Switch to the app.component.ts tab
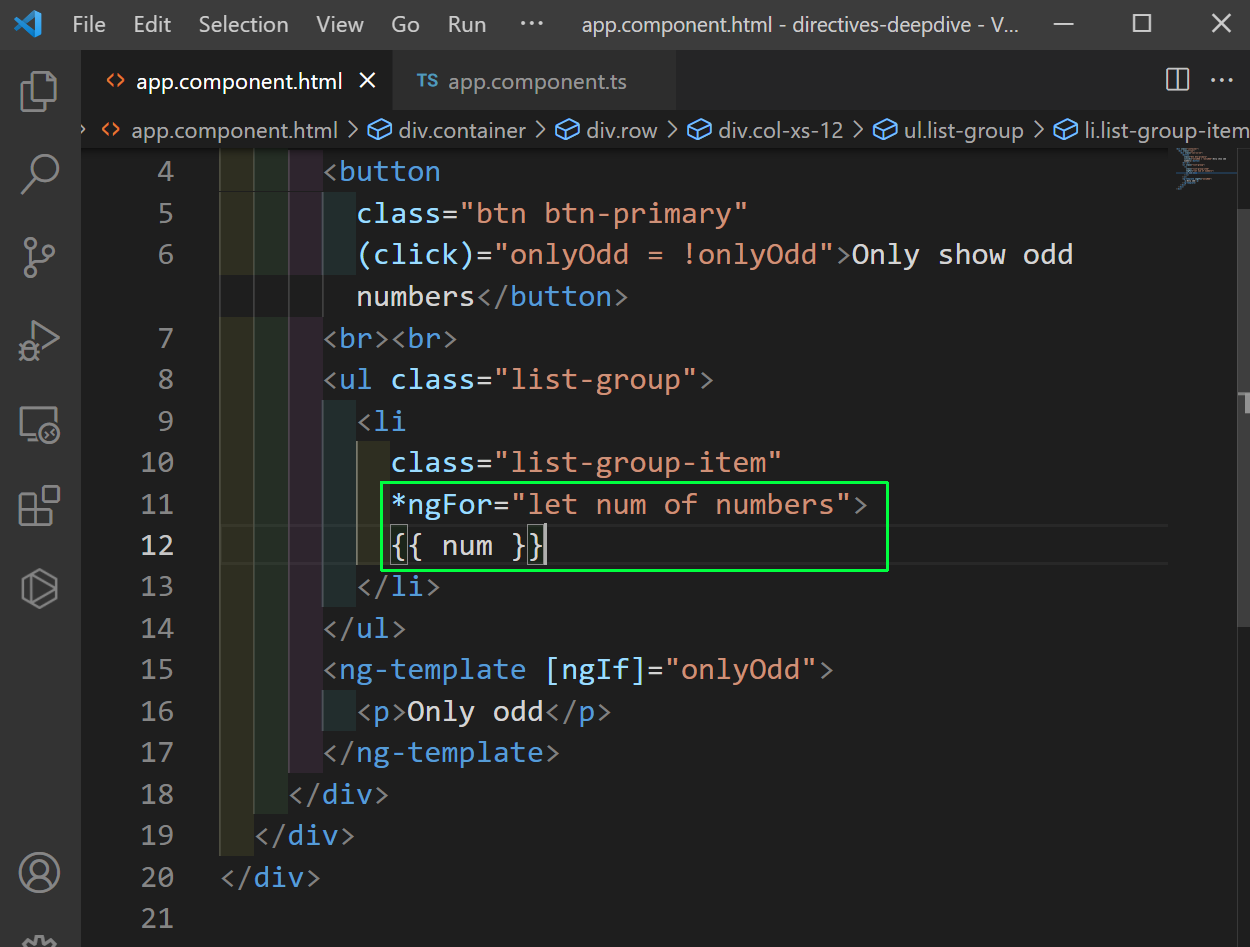Image resolution: width=1250 pixels, height=947 pixels. point(534,81)
